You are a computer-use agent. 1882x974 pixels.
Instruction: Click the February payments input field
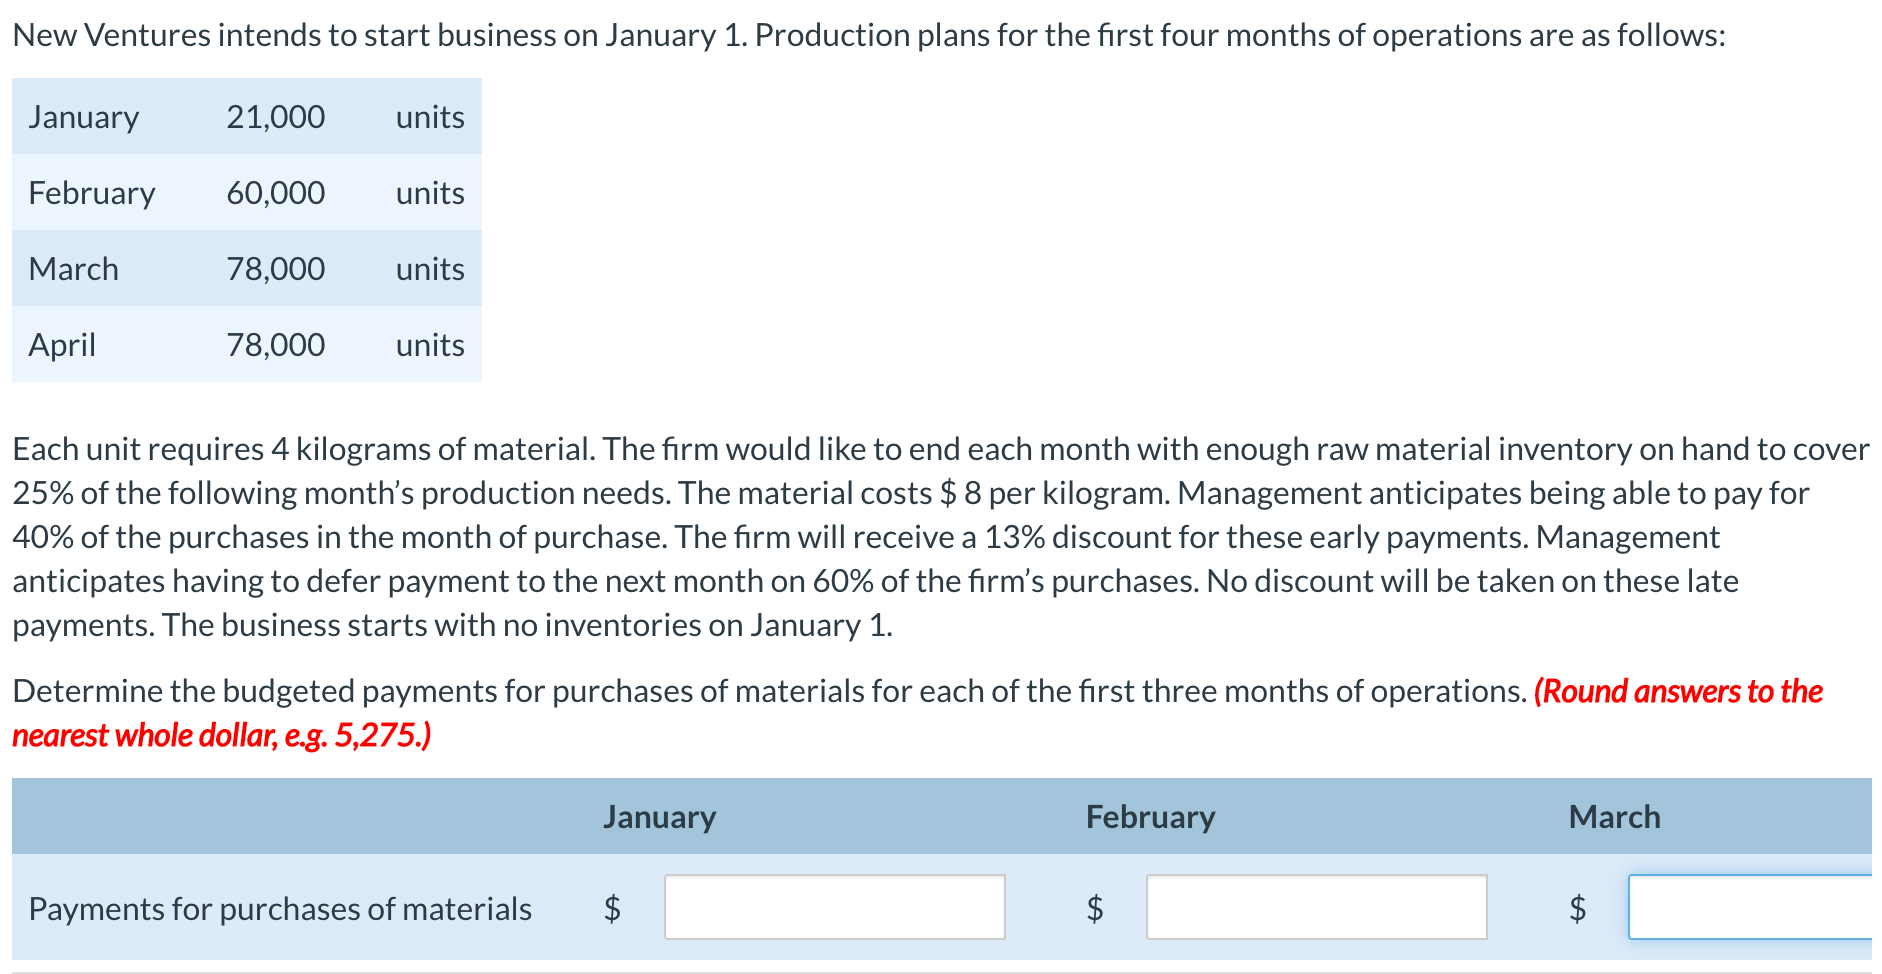(x=1317, y=907)
